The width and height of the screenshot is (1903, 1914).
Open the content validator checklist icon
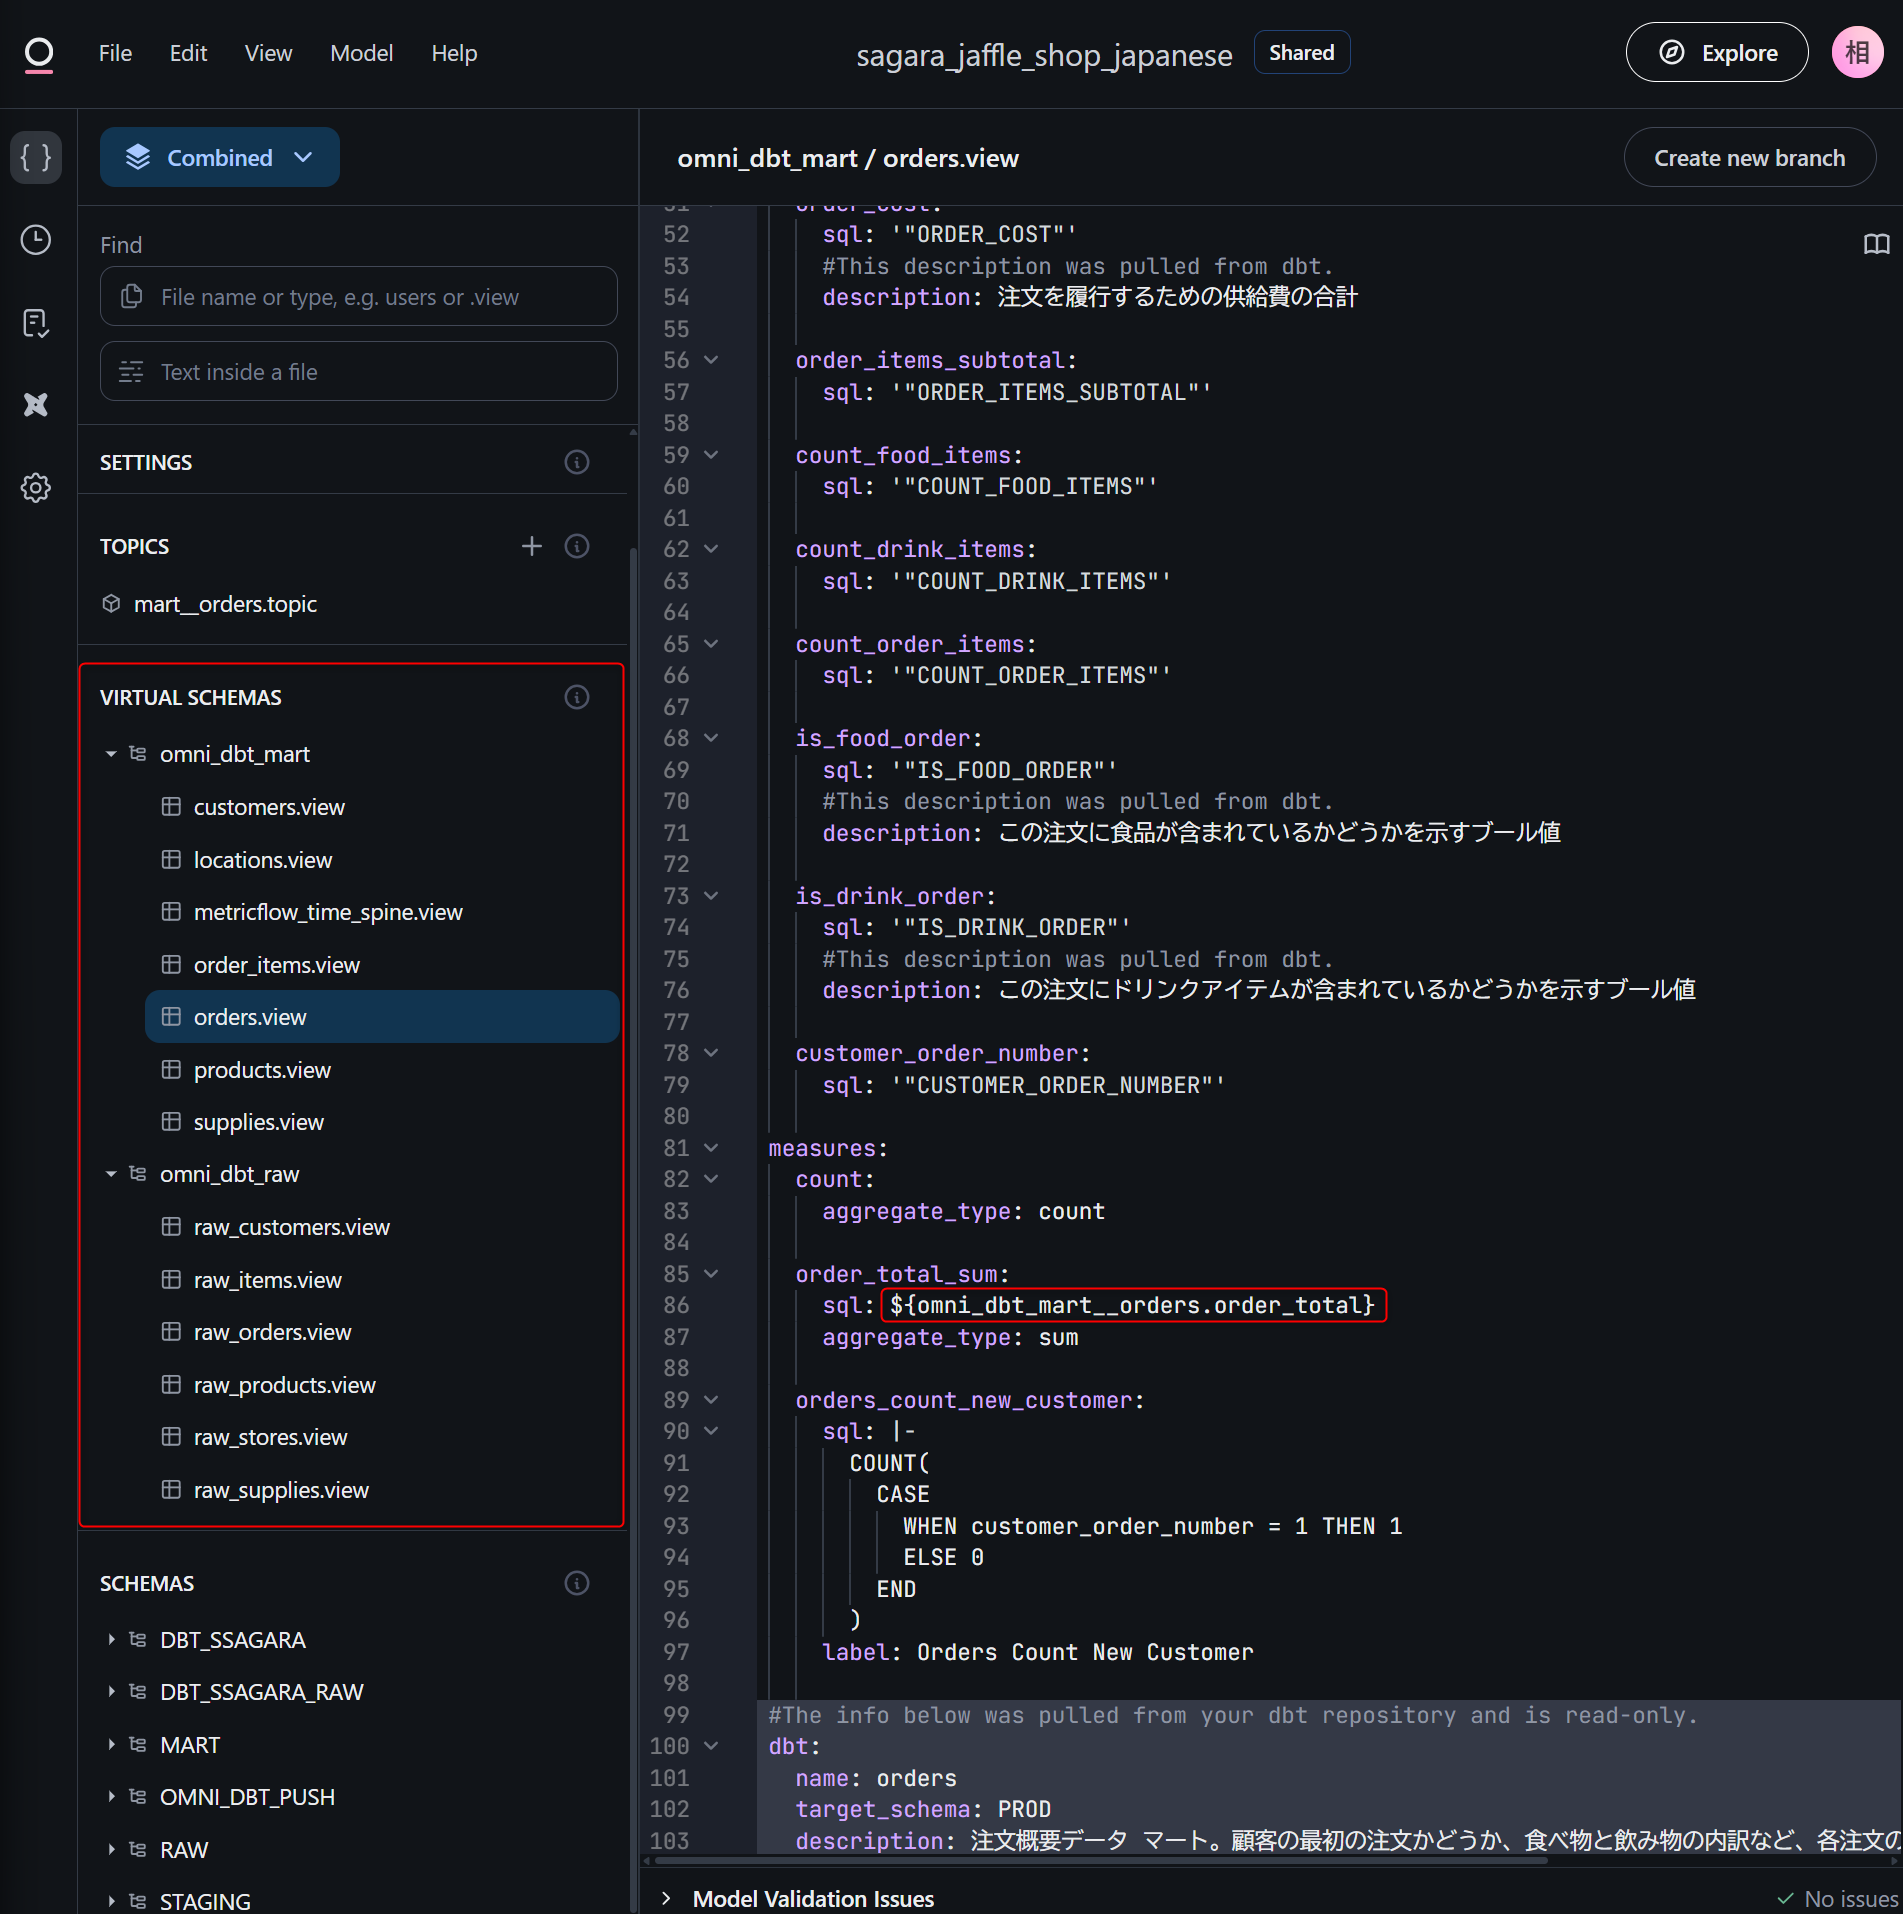(x=36, y=323)
